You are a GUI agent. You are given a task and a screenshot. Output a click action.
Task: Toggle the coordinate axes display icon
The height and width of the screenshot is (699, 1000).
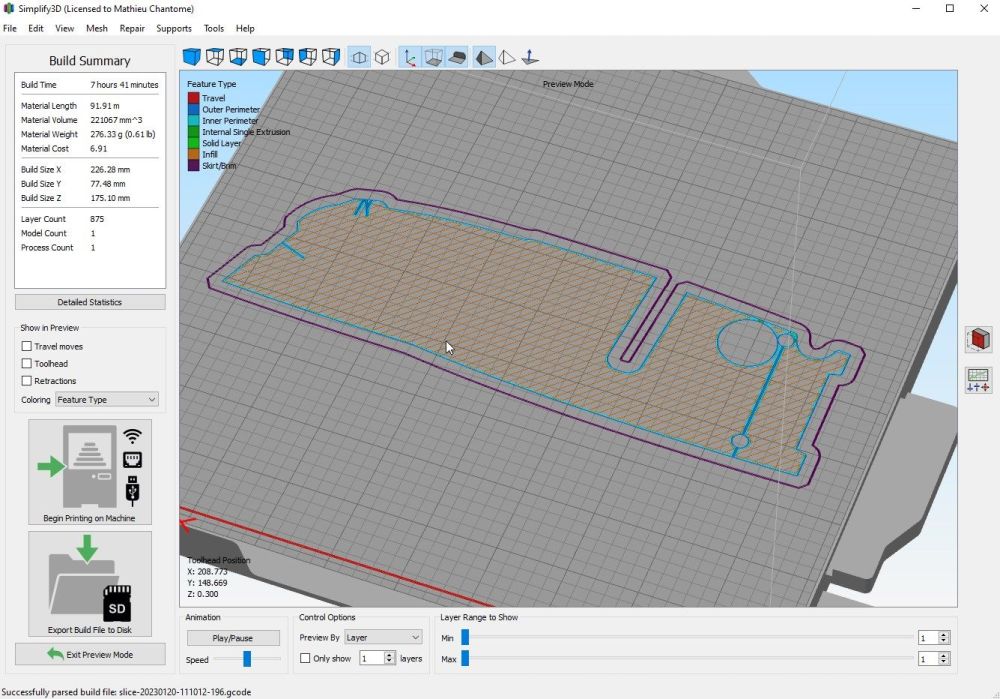point(410,57)
